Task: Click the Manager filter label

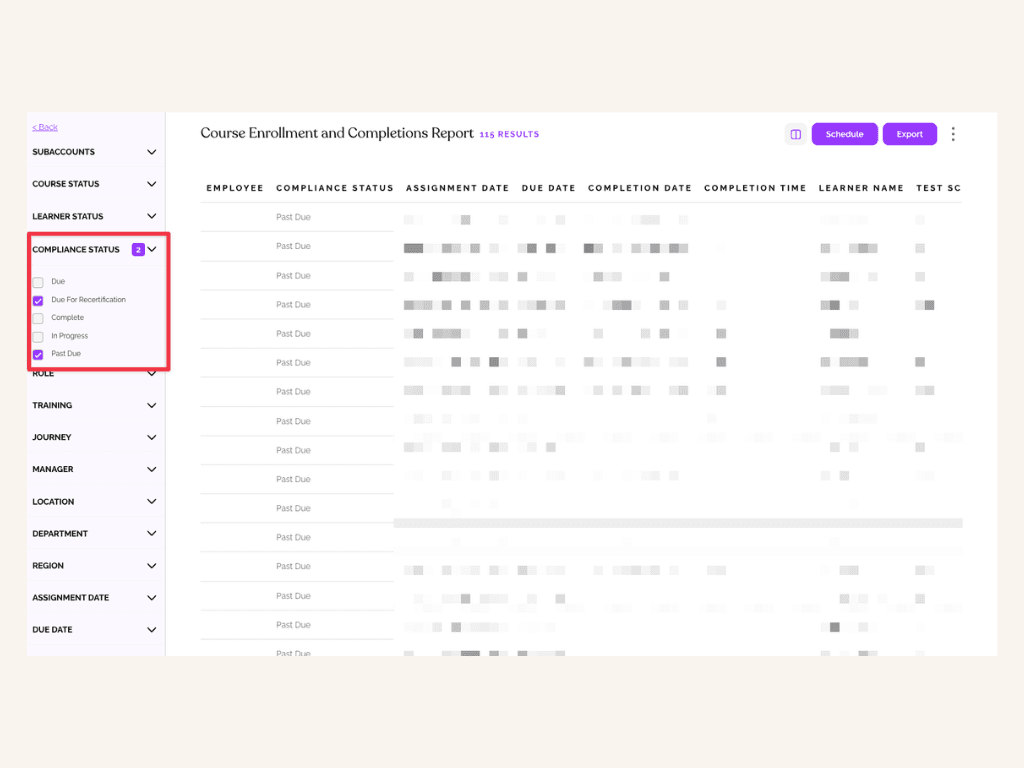Action: click(x=53, y=470)
